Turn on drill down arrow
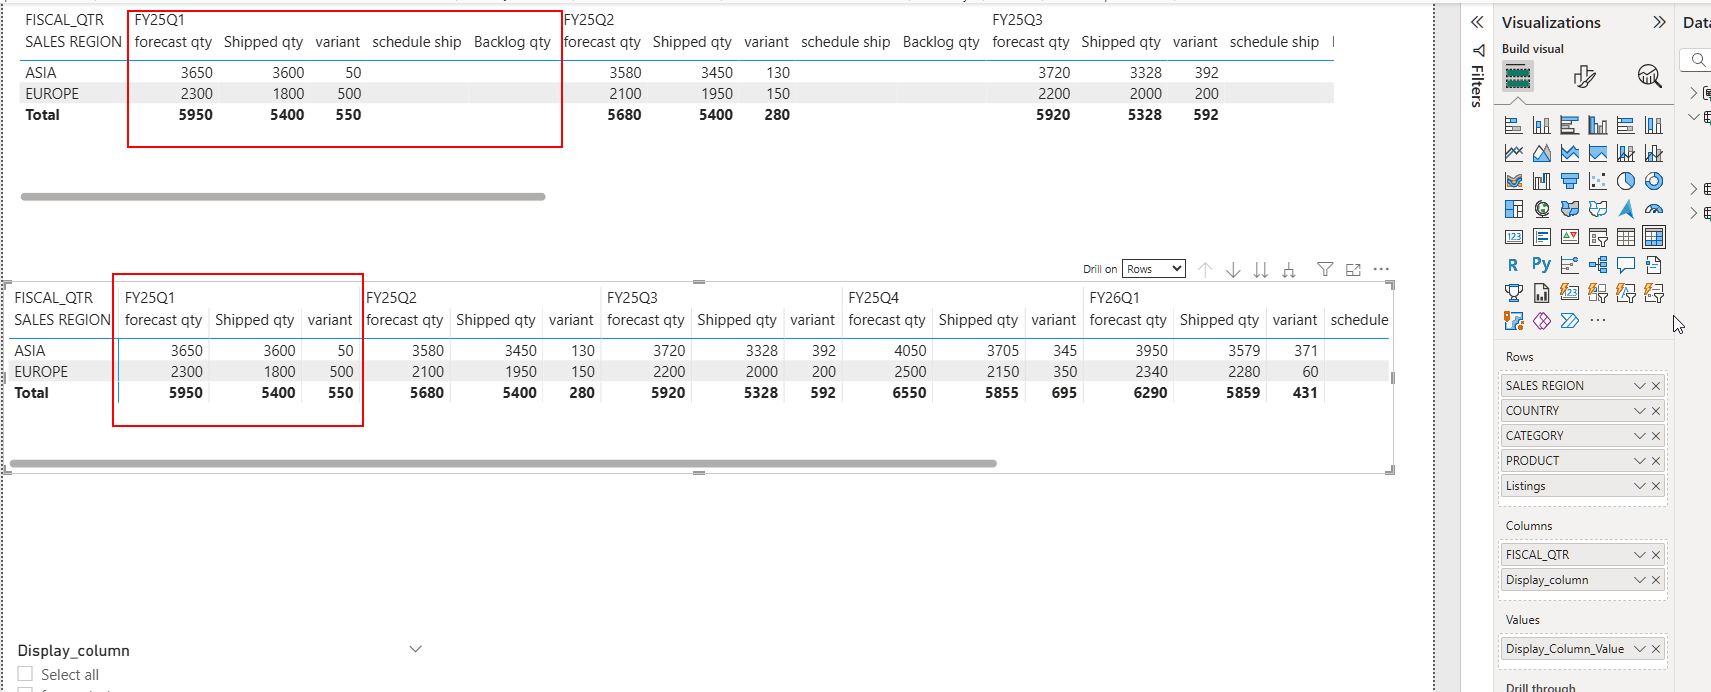This screenshot has height=692, width=1711. click(x=1233, y=270)
